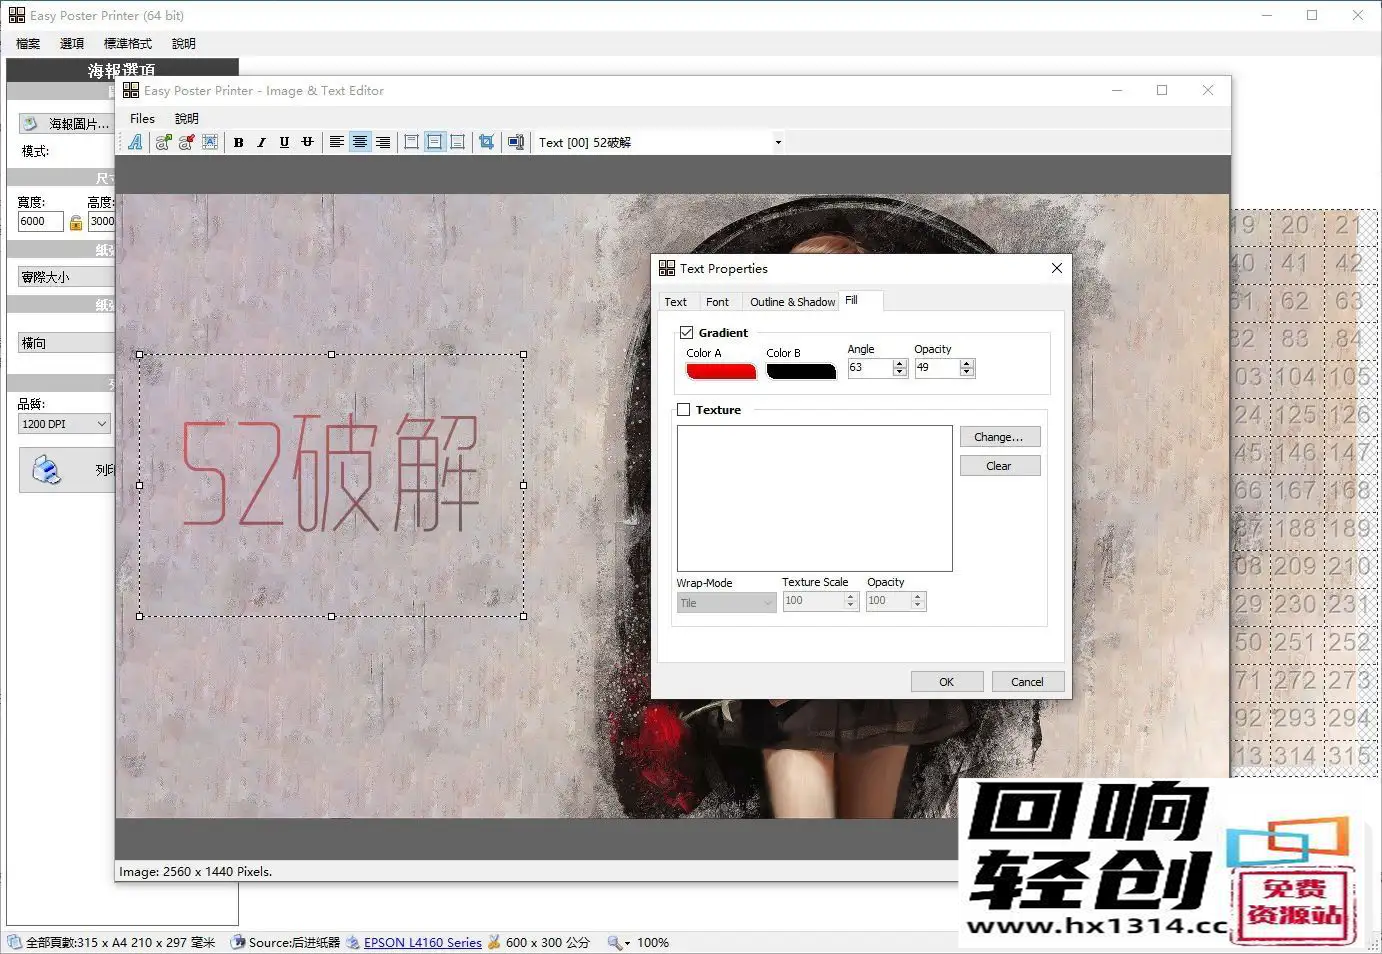Open the 選項 menu in main window
The image size is (1382, 954).
pos(72,44)
